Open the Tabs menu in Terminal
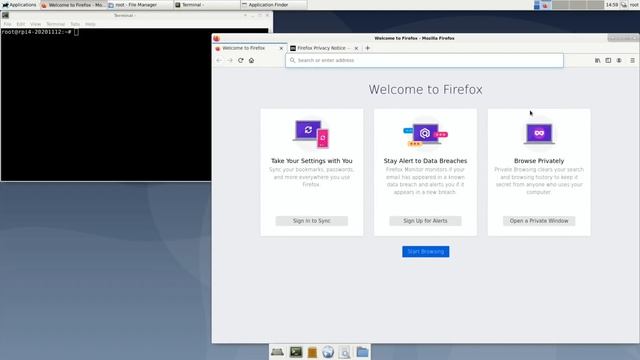 (75, 24)
